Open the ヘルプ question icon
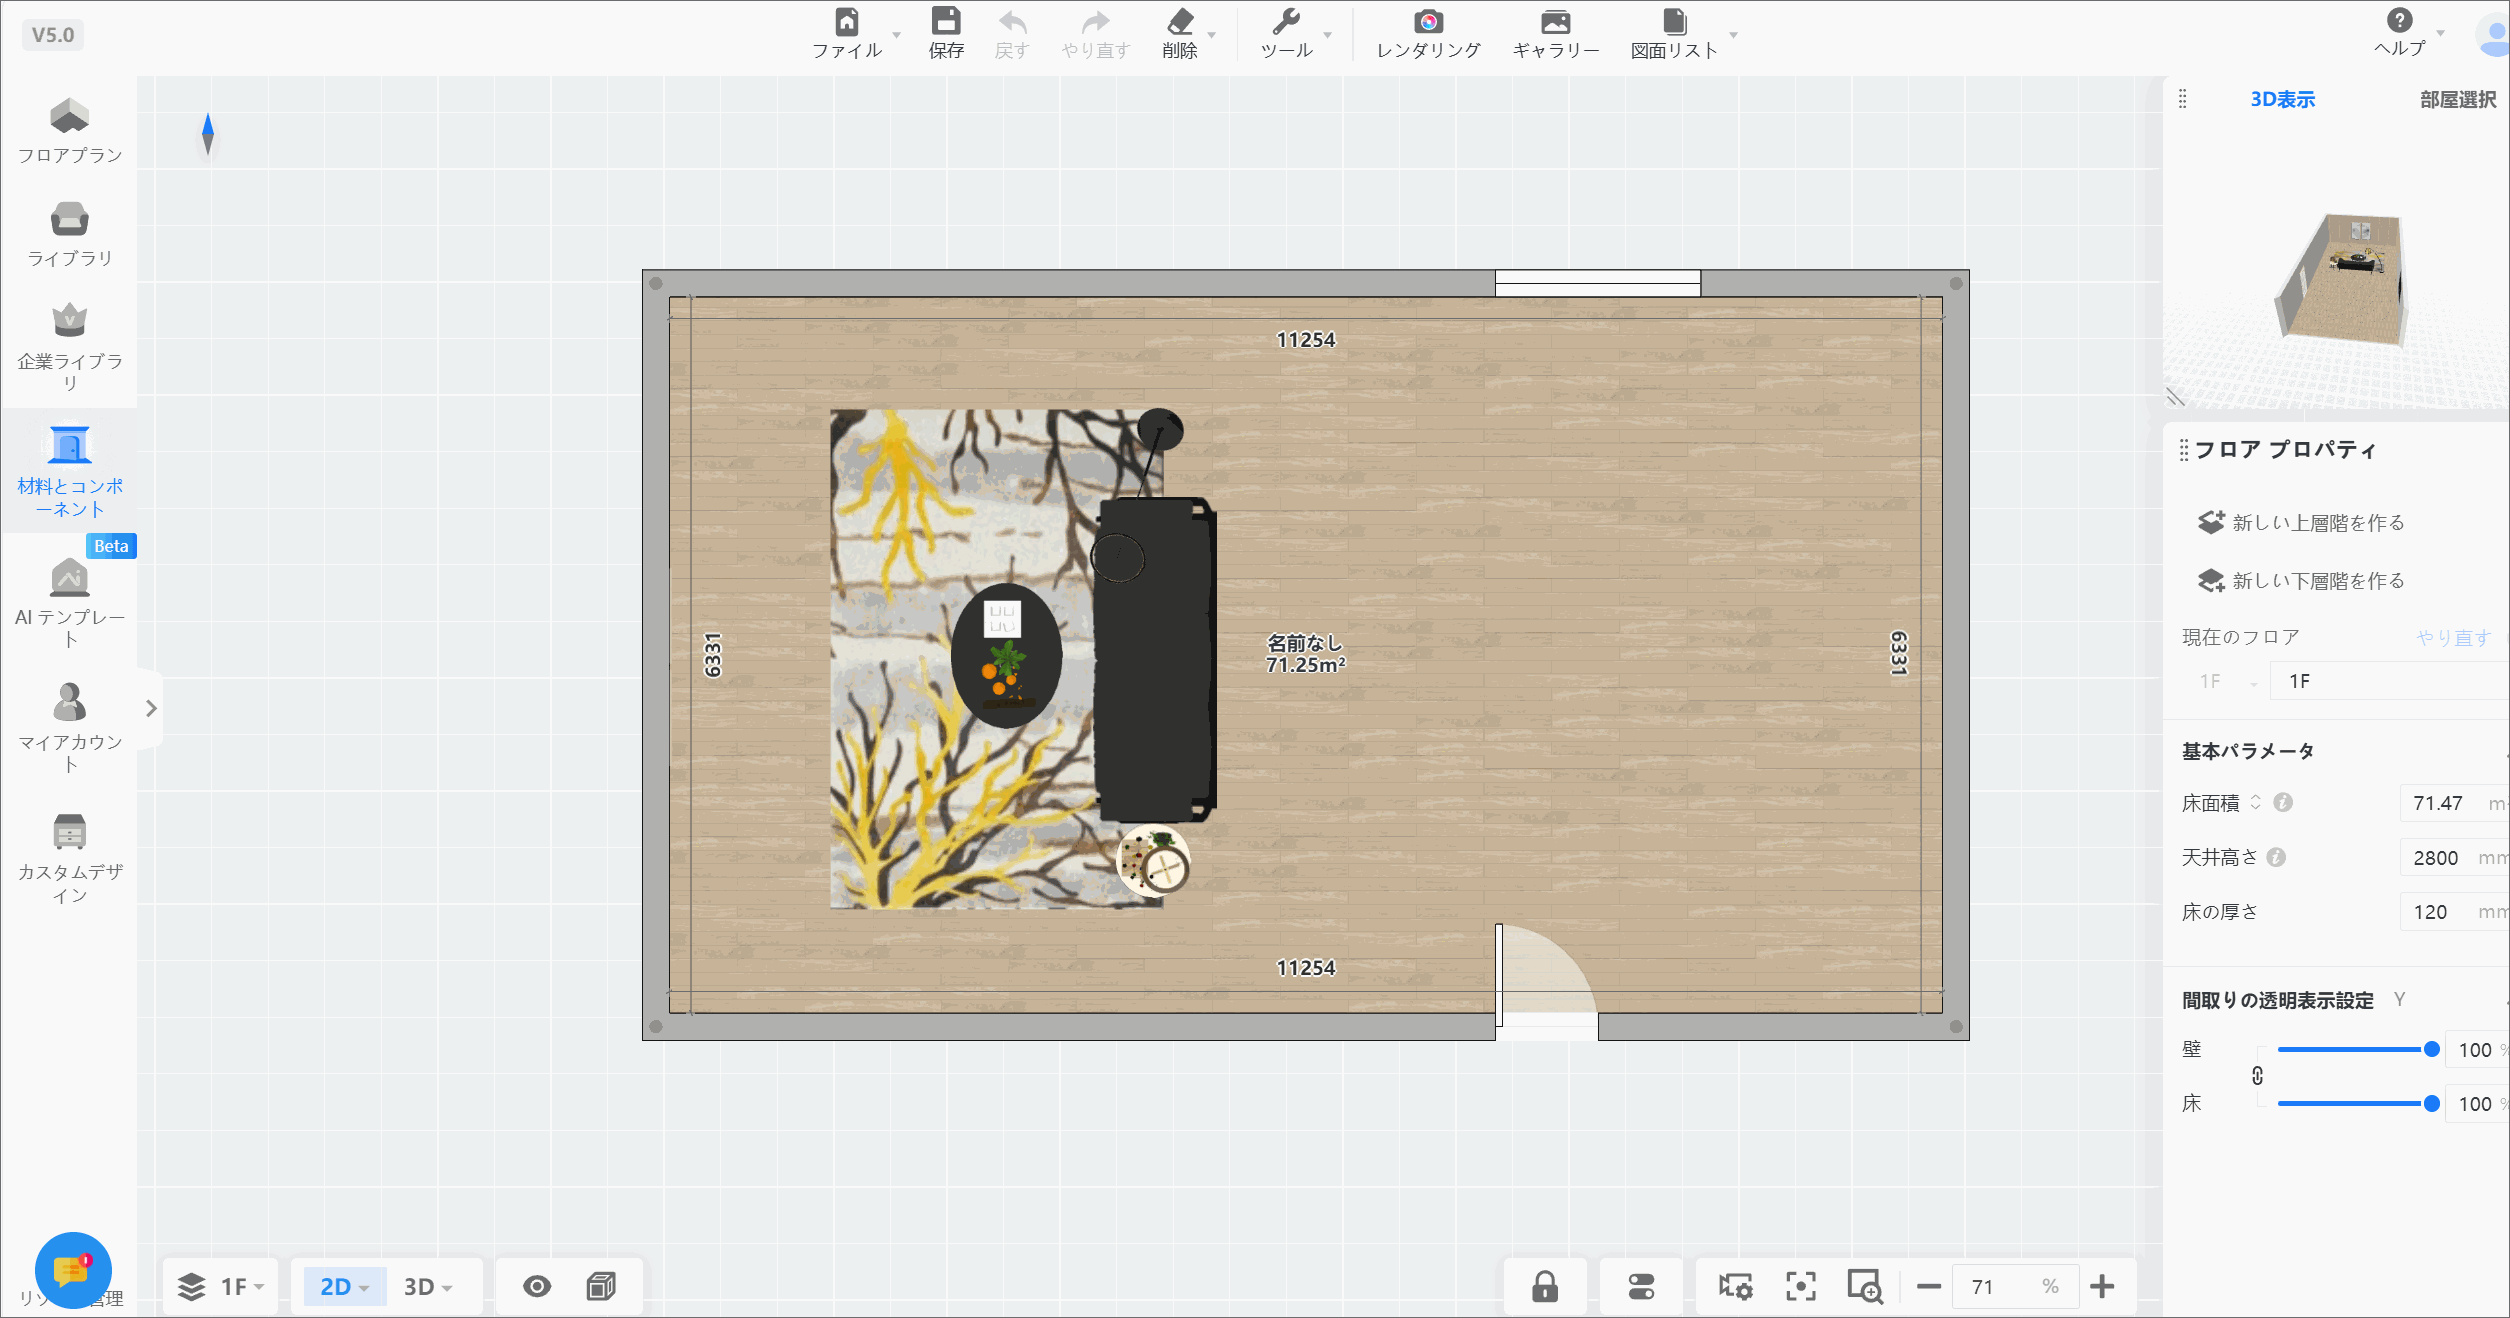The height and width of the screenshot is (1318, 2510). tap(2400, 20)
